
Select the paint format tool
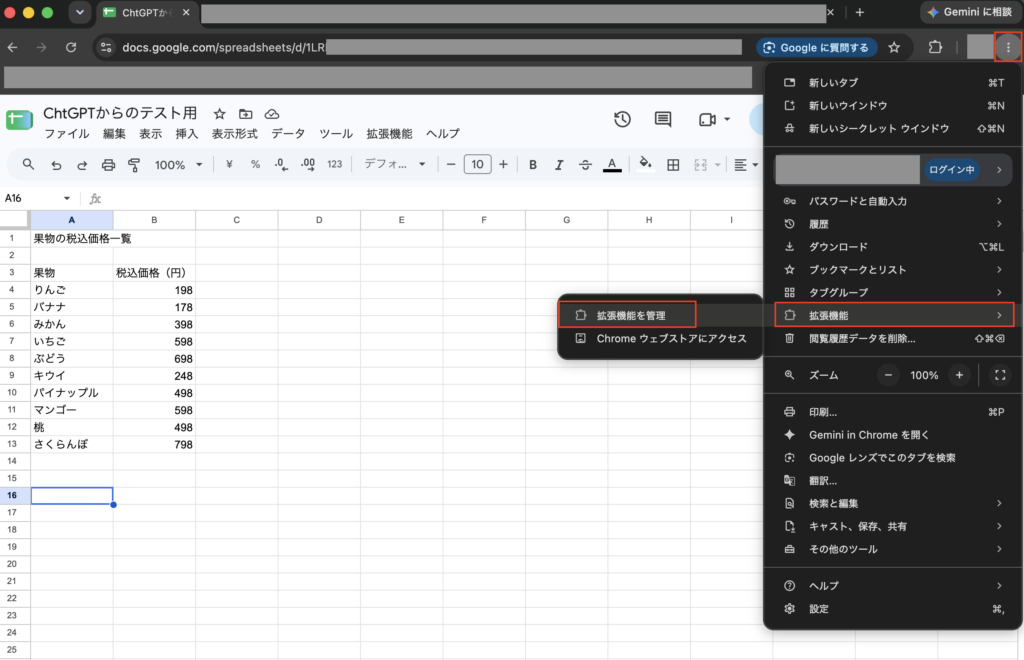pyautogui.click(x=134, y=165)
